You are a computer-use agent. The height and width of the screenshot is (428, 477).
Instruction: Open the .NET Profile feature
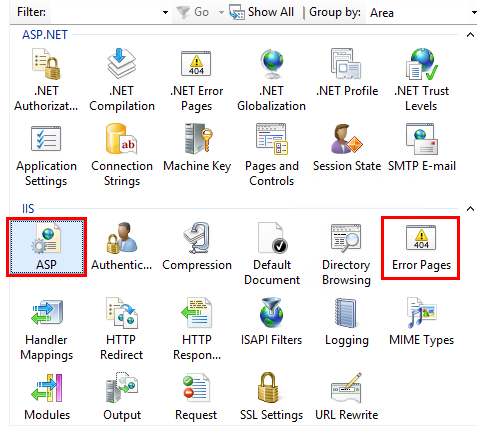click(x=347, y=73)
